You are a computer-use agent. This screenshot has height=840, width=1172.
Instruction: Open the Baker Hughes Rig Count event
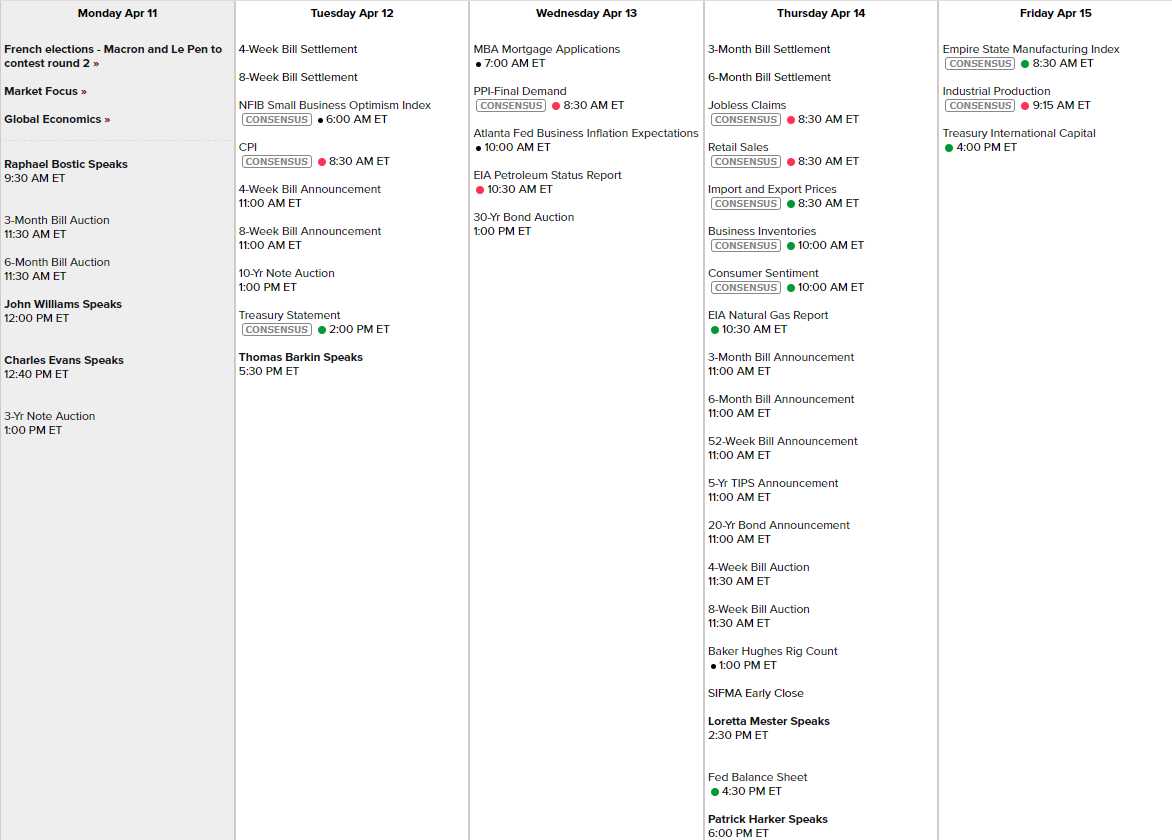[772, 651]
